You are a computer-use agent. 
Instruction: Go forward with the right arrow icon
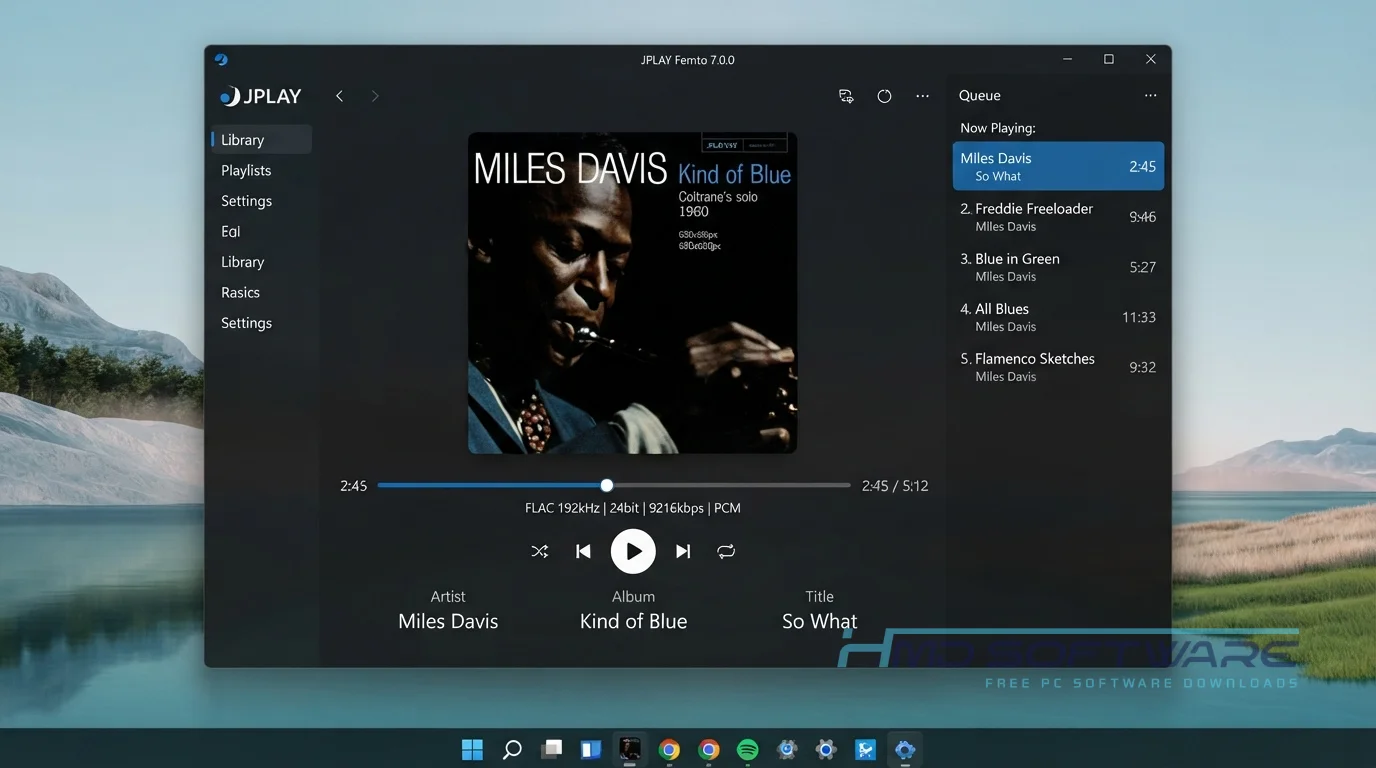pyautogui.click(x=375, y=96)
